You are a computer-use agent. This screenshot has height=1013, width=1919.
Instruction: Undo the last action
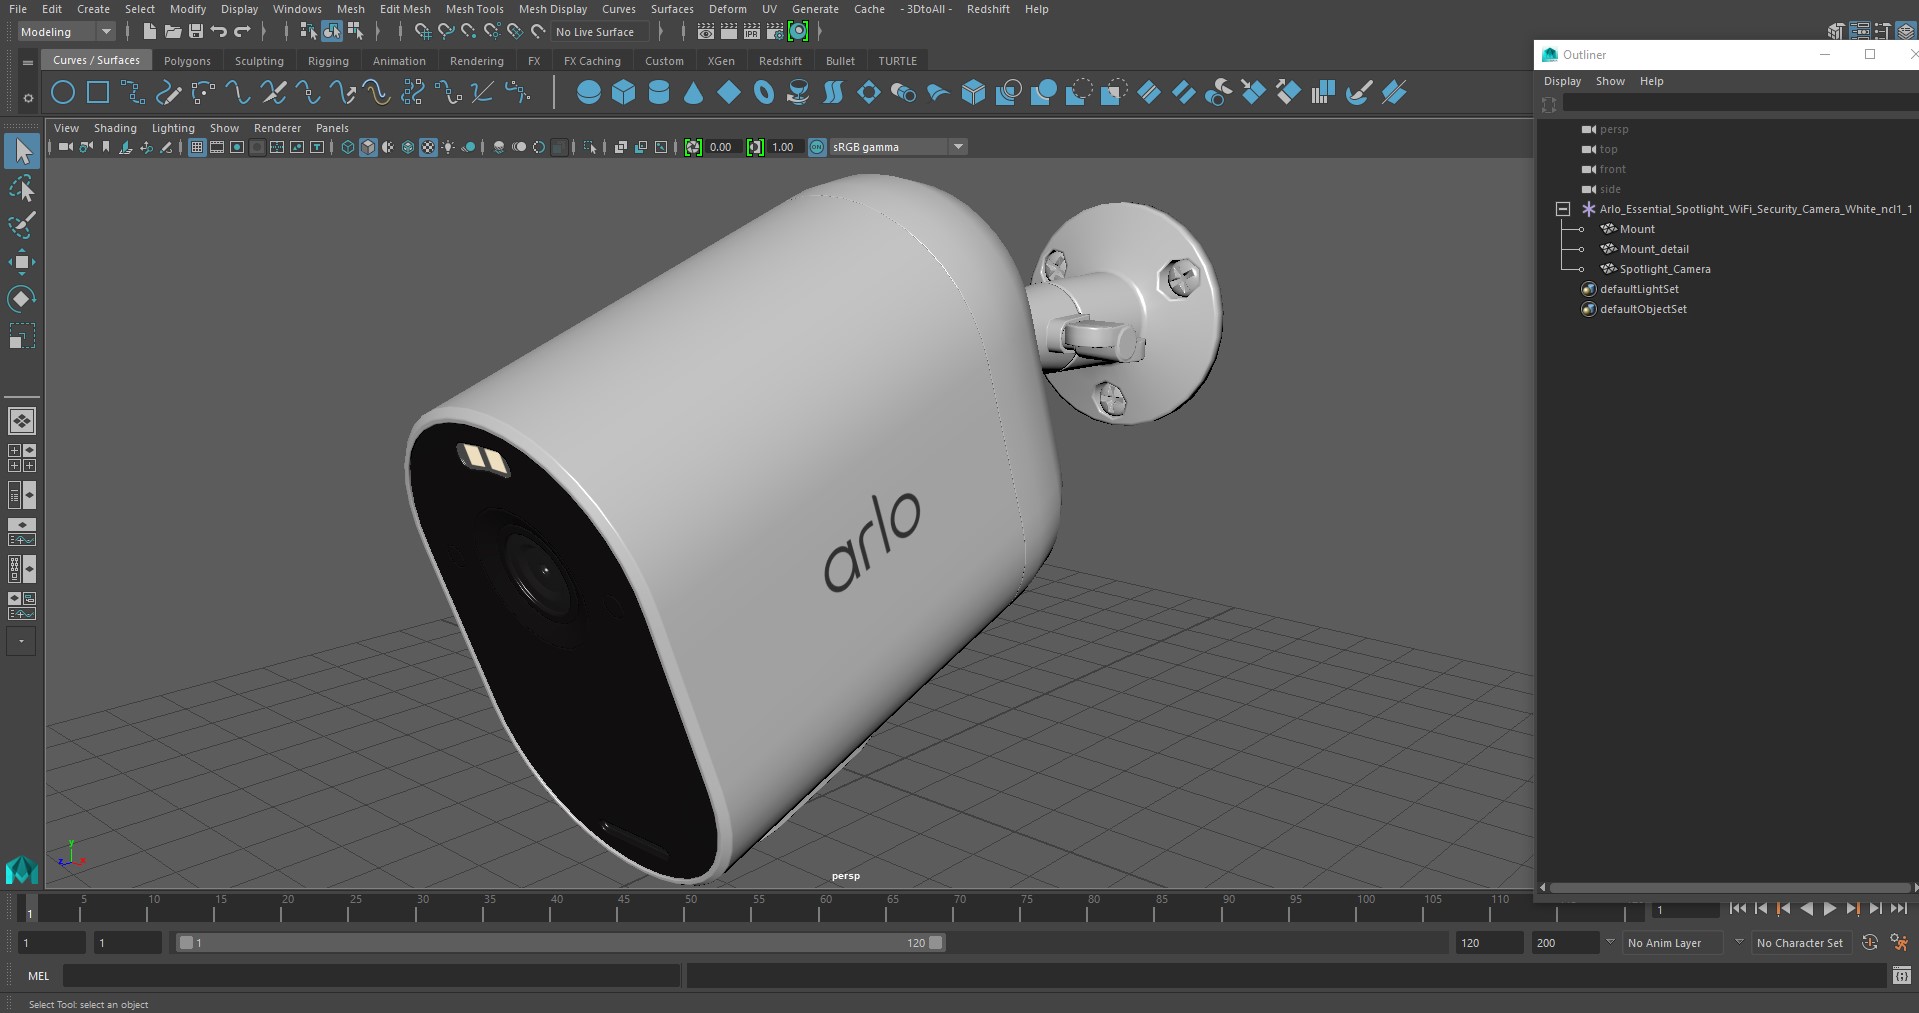[218, 32]
